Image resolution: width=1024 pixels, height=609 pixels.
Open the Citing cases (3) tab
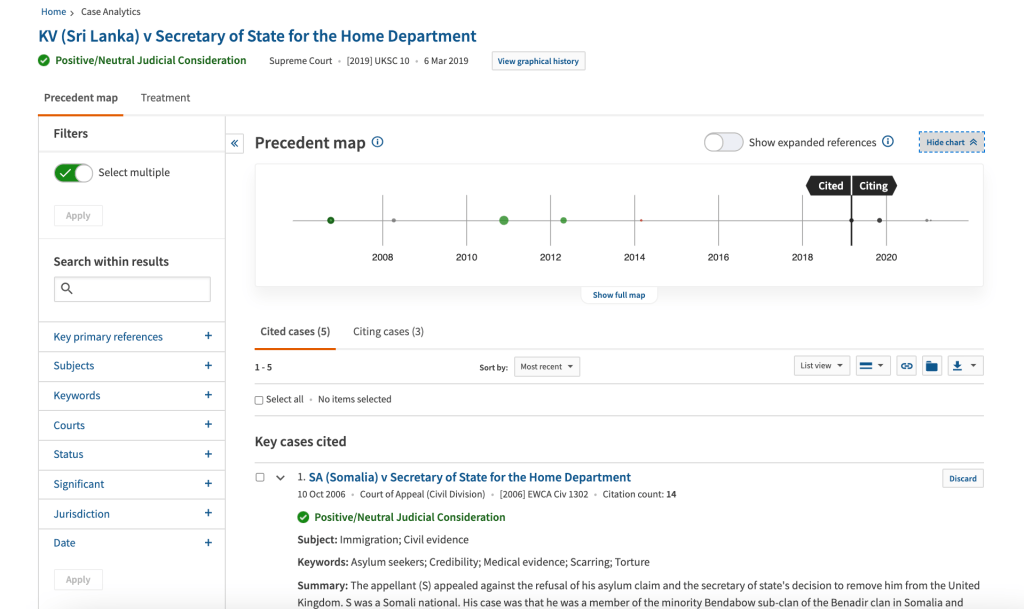pyautogui.click(x=388, y=331)
